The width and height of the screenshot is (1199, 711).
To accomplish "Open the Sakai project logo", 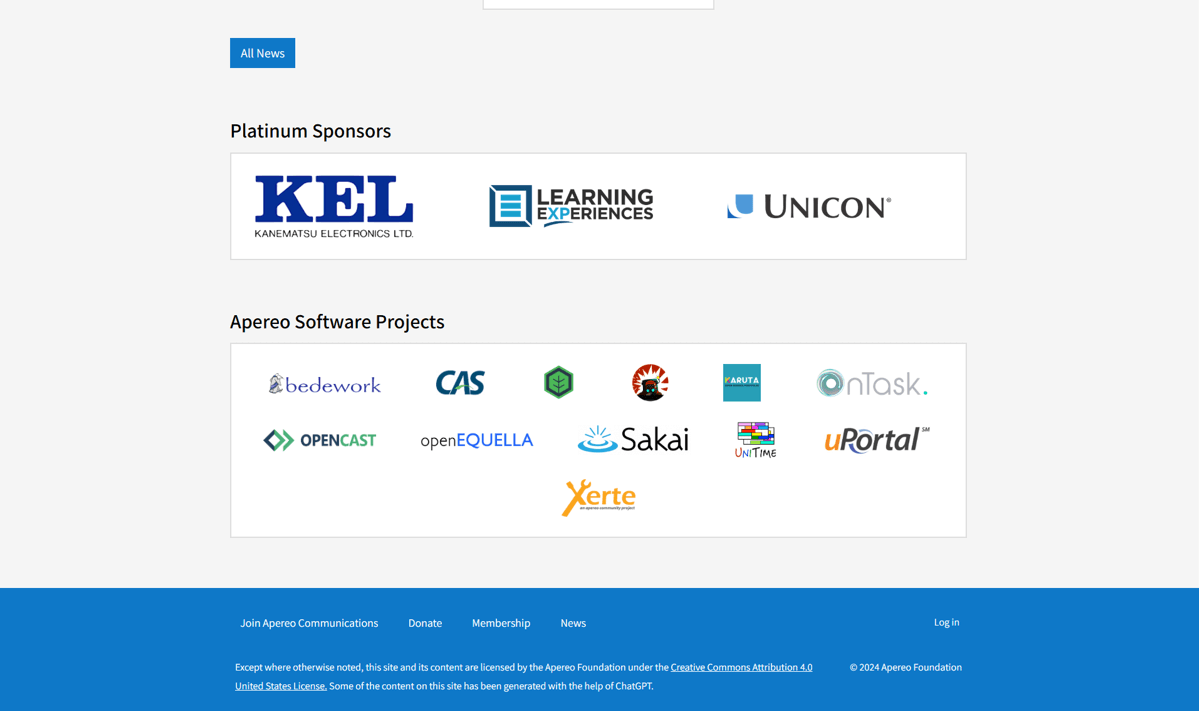I will click(633, 439).
